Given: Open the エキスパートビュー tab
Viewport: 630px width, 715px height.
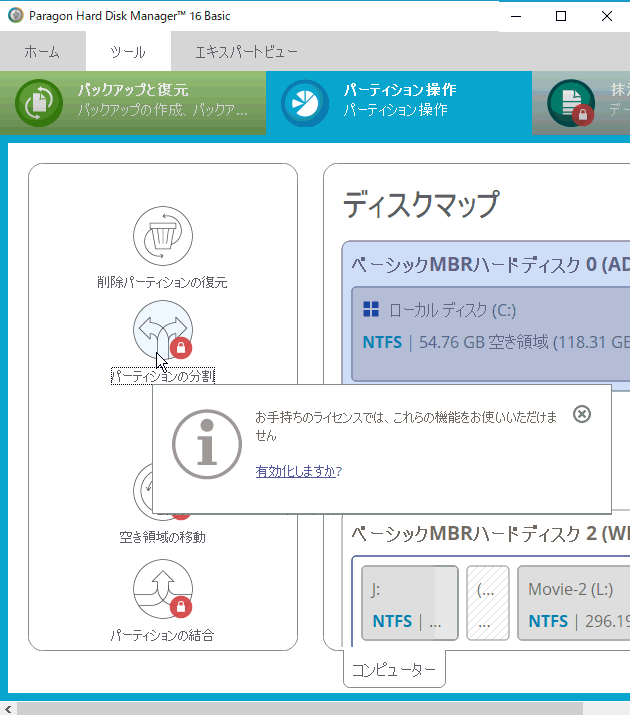Looking at the screenshot, I should tap(246, 52).
